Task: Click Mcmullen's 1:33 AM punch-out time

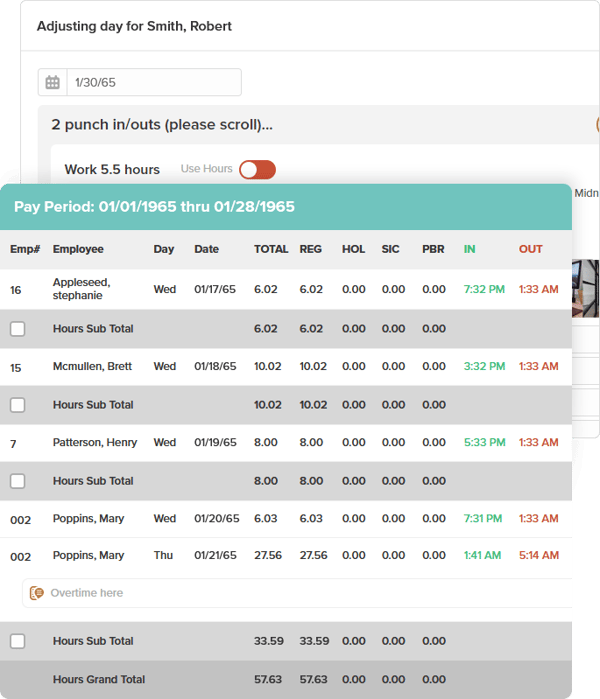Action: pyautogui.click(x=538, y=366)
